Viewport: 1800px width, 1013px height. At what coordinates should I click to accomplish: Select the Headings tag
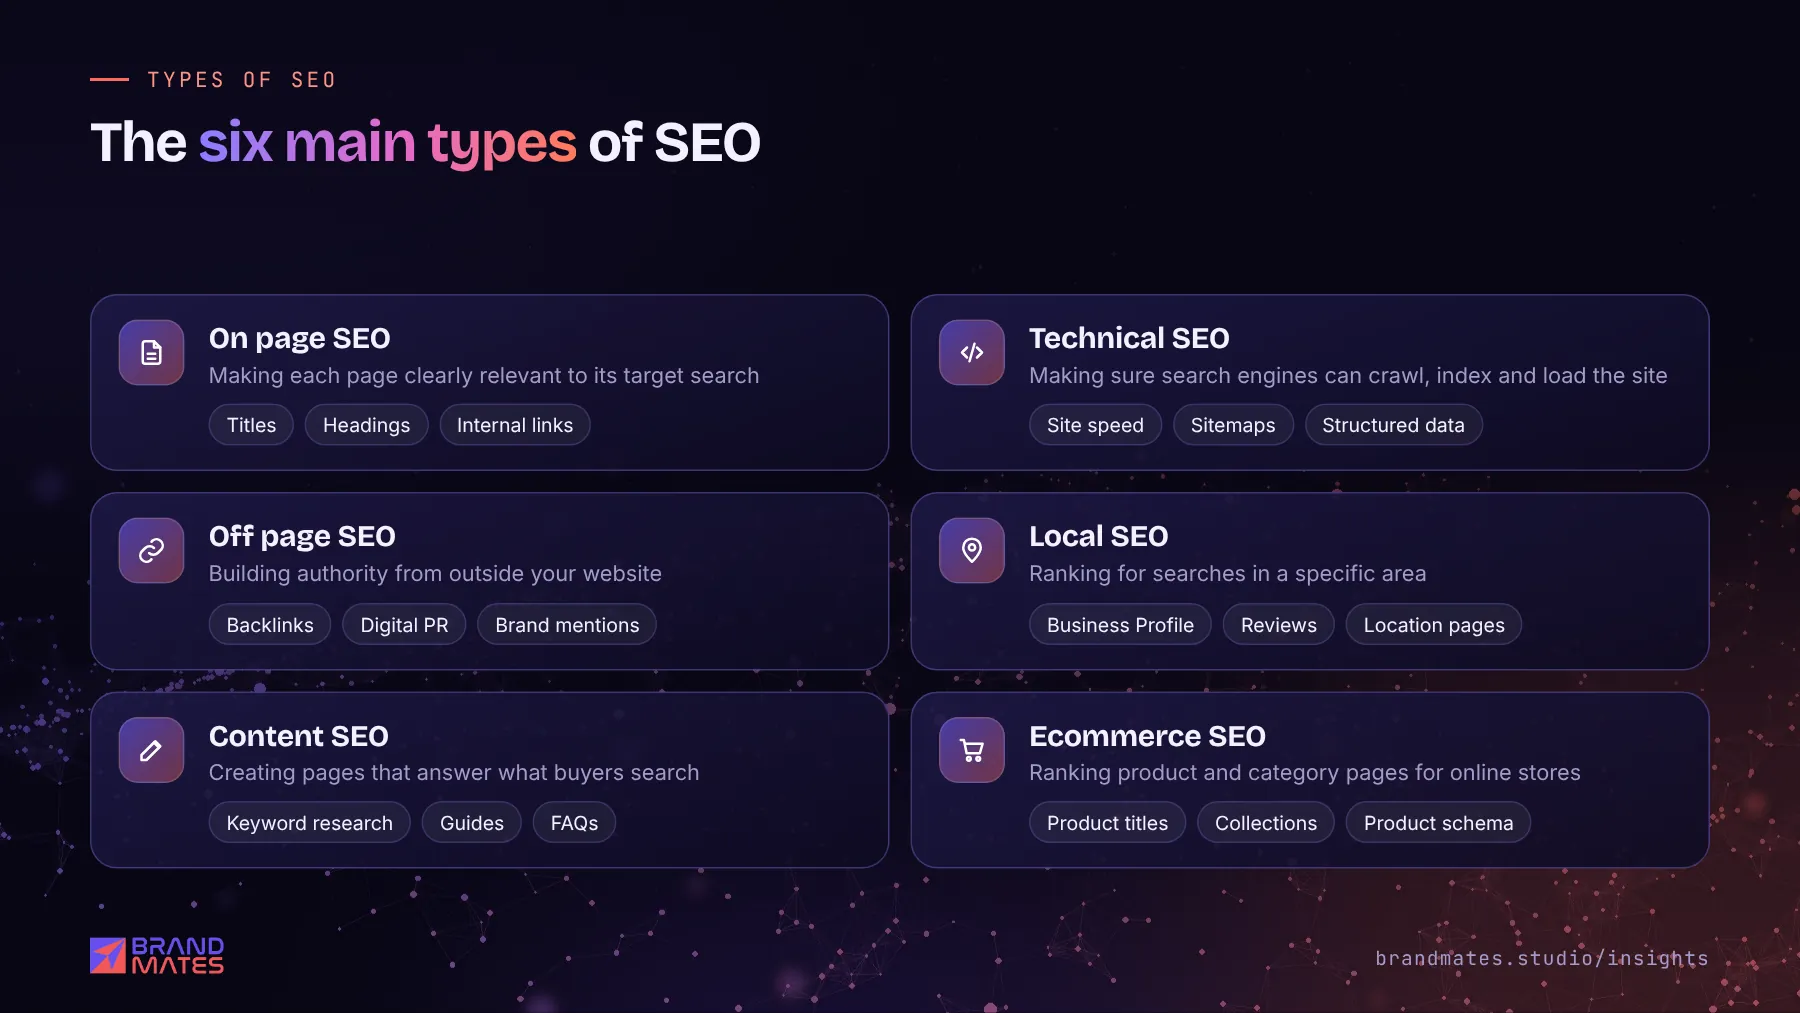(x=366, y=425)
